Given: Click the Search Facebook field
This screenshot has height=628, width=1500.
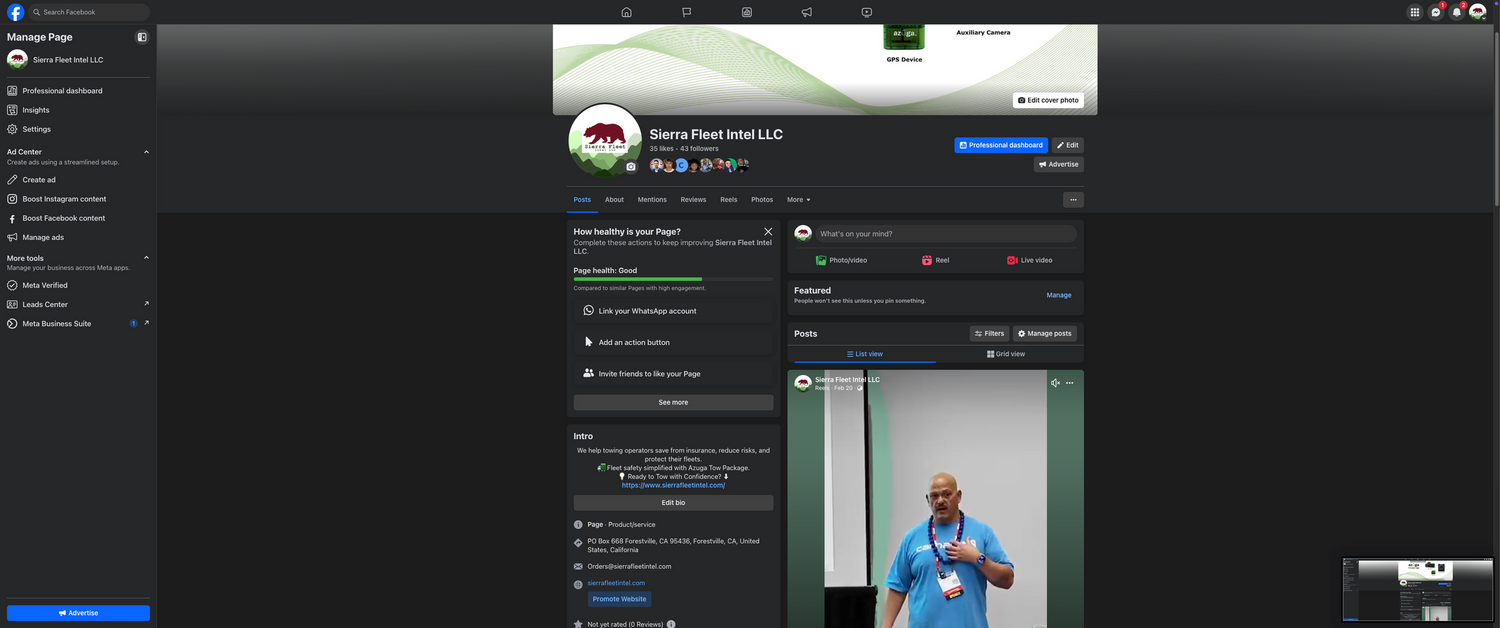Looking at the screenshot, I should coord(89,12).
